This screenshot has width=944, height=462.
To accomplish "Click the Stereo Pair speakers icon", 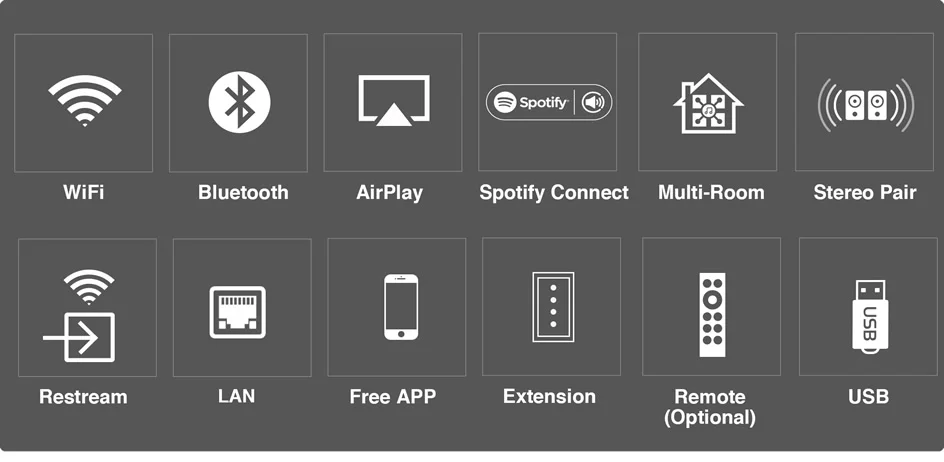I will coord(865,103).
